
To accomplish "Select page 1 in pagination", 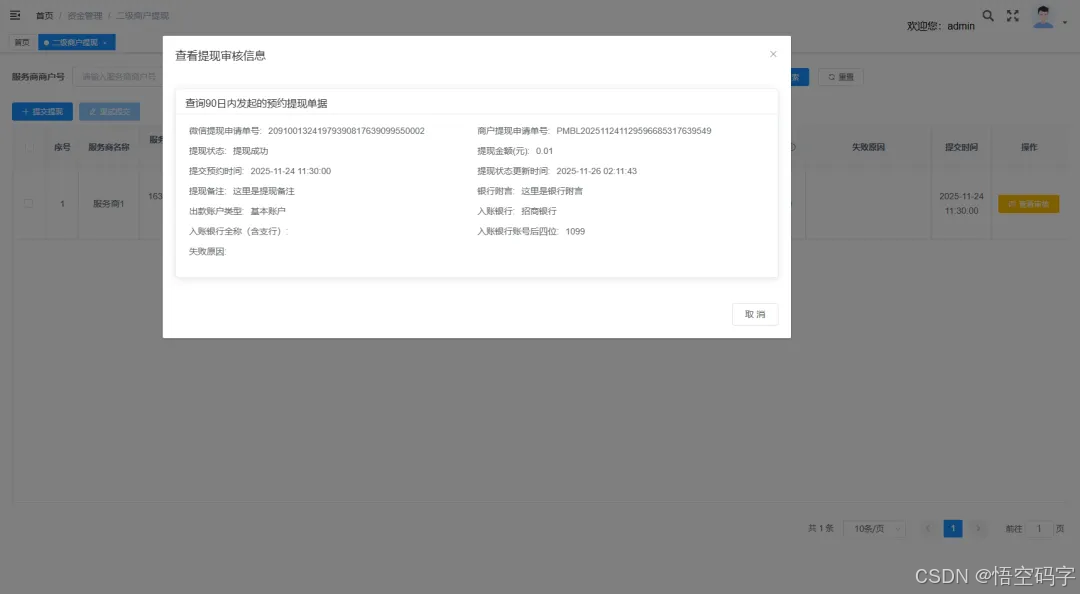I will (x=953, y=529).
